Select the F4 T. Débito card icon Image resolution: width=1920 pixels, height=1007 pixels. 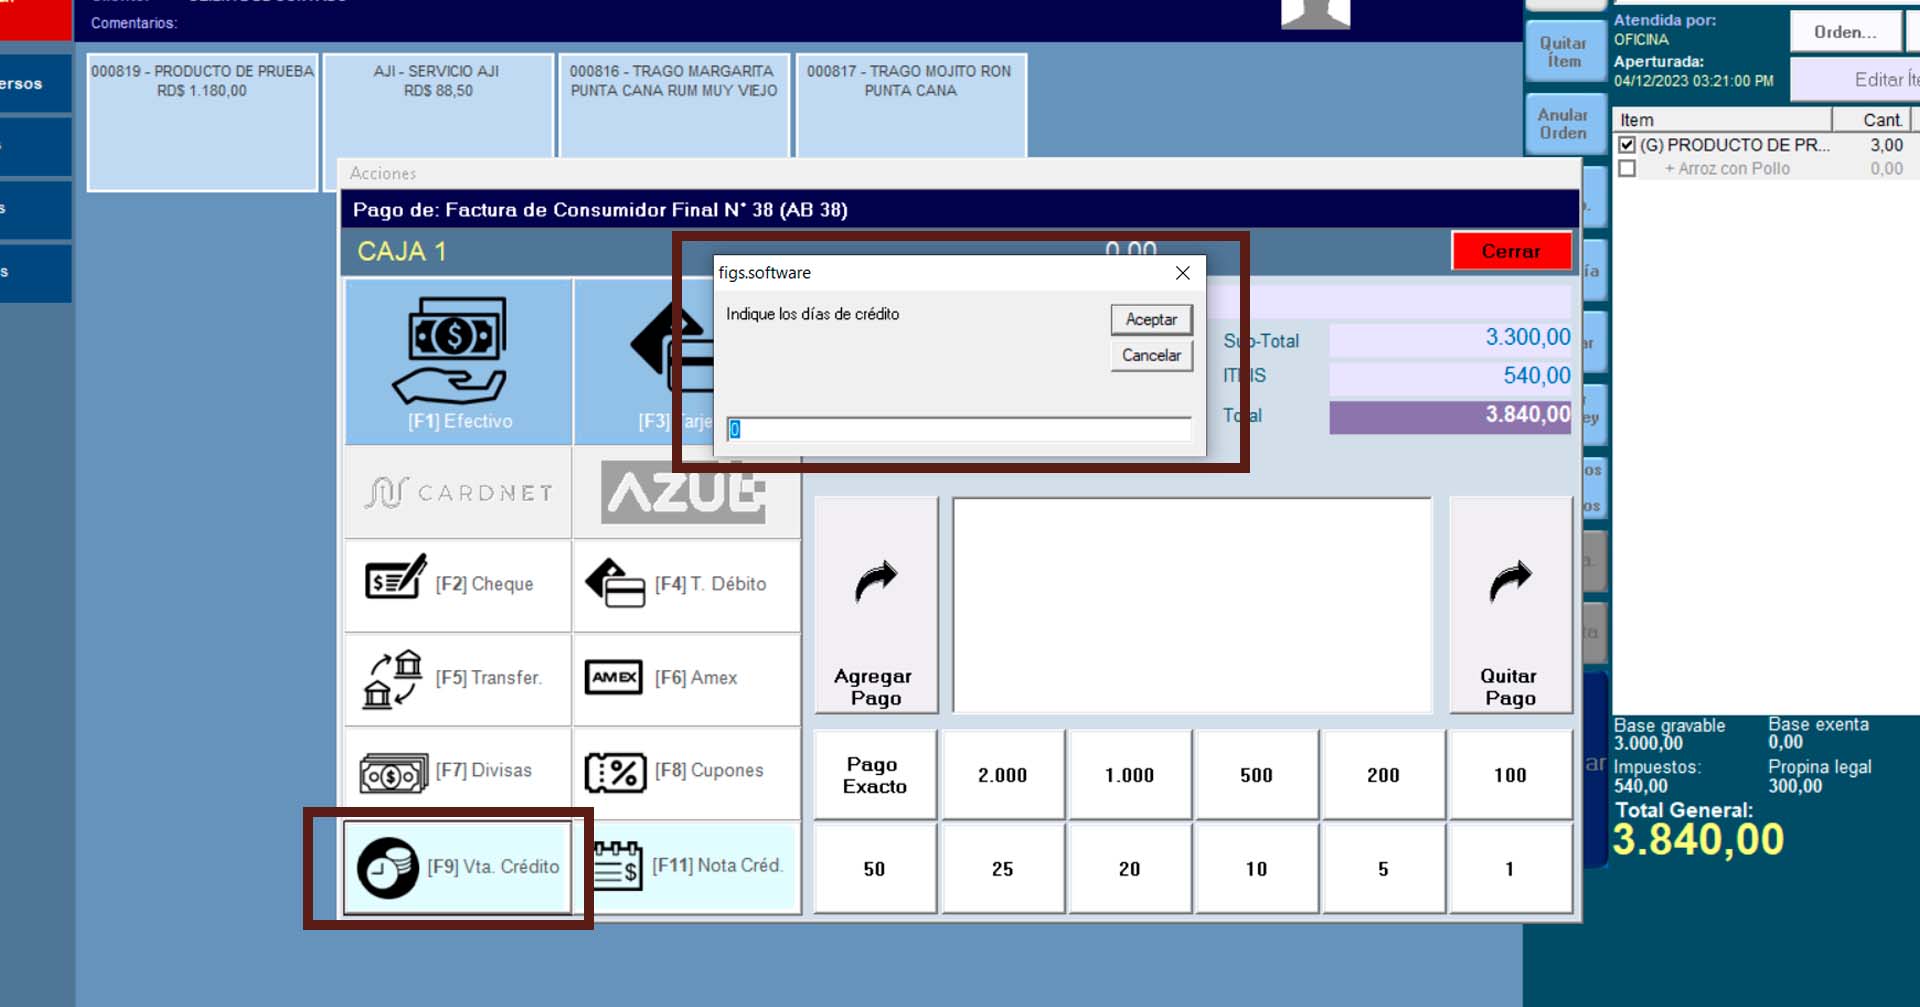[614, 584]
